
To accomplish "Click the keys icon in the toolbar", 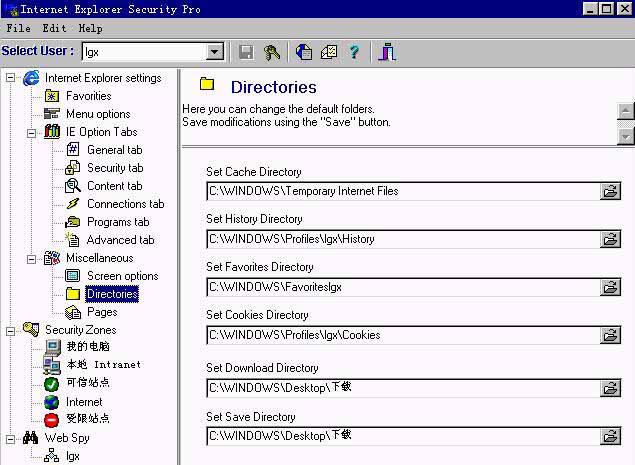I will 272,52.
